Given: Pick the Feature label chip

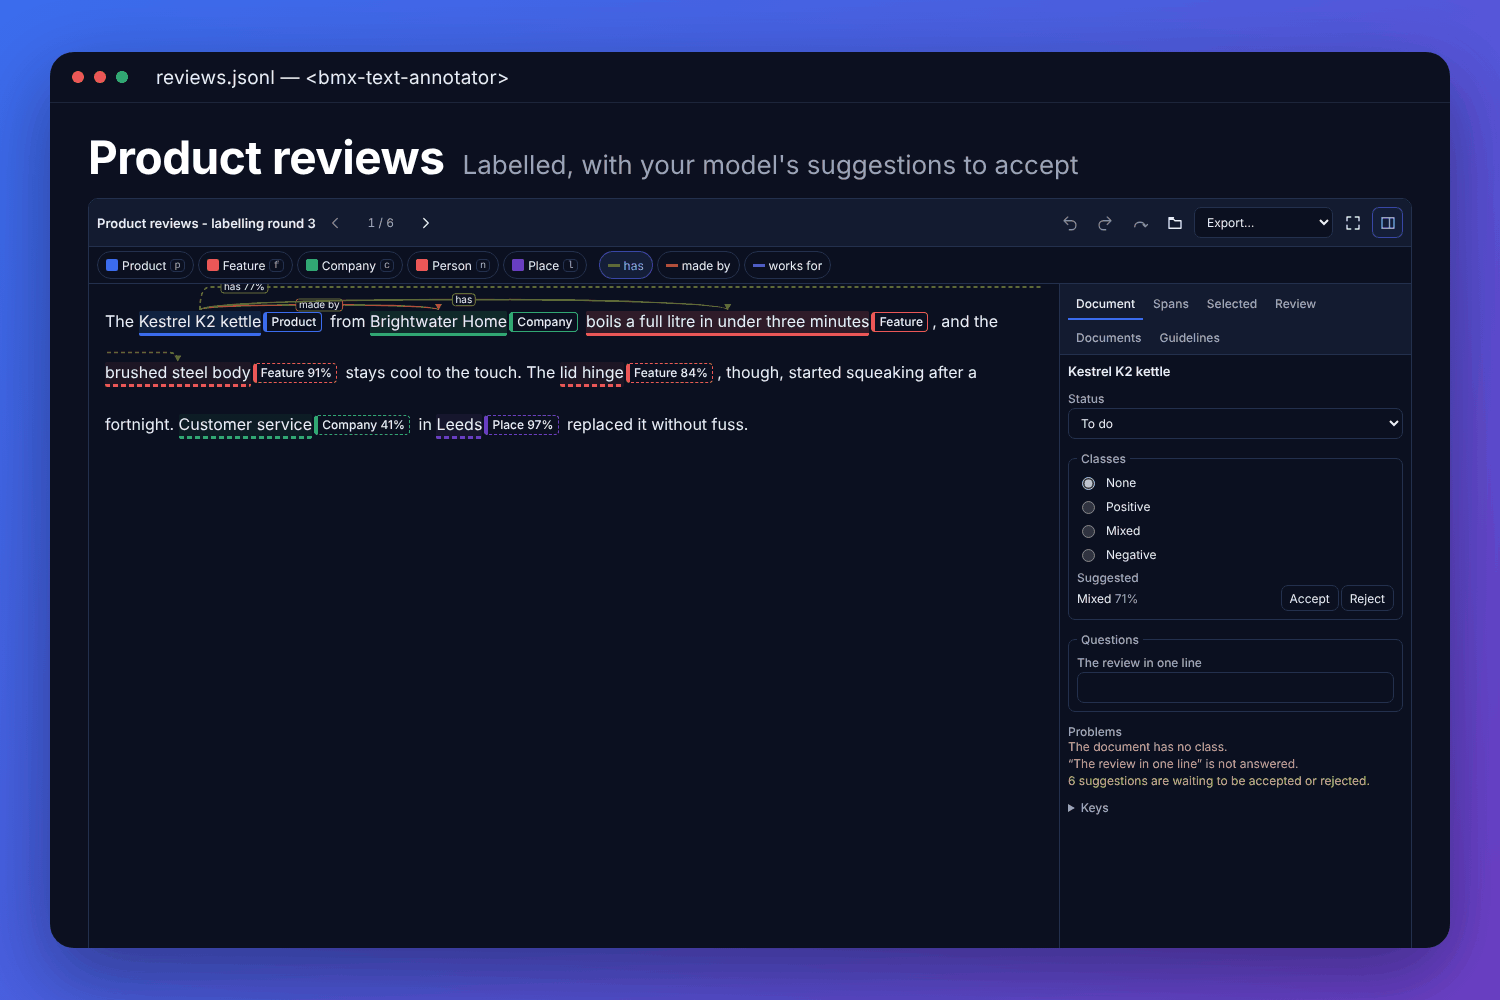Looking at the screenshot, I should click(x=245, y=266).
